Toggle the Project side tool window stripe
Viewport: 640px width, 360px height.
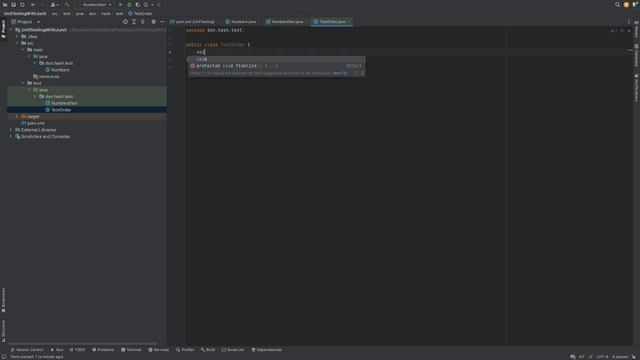pos(3,29)
